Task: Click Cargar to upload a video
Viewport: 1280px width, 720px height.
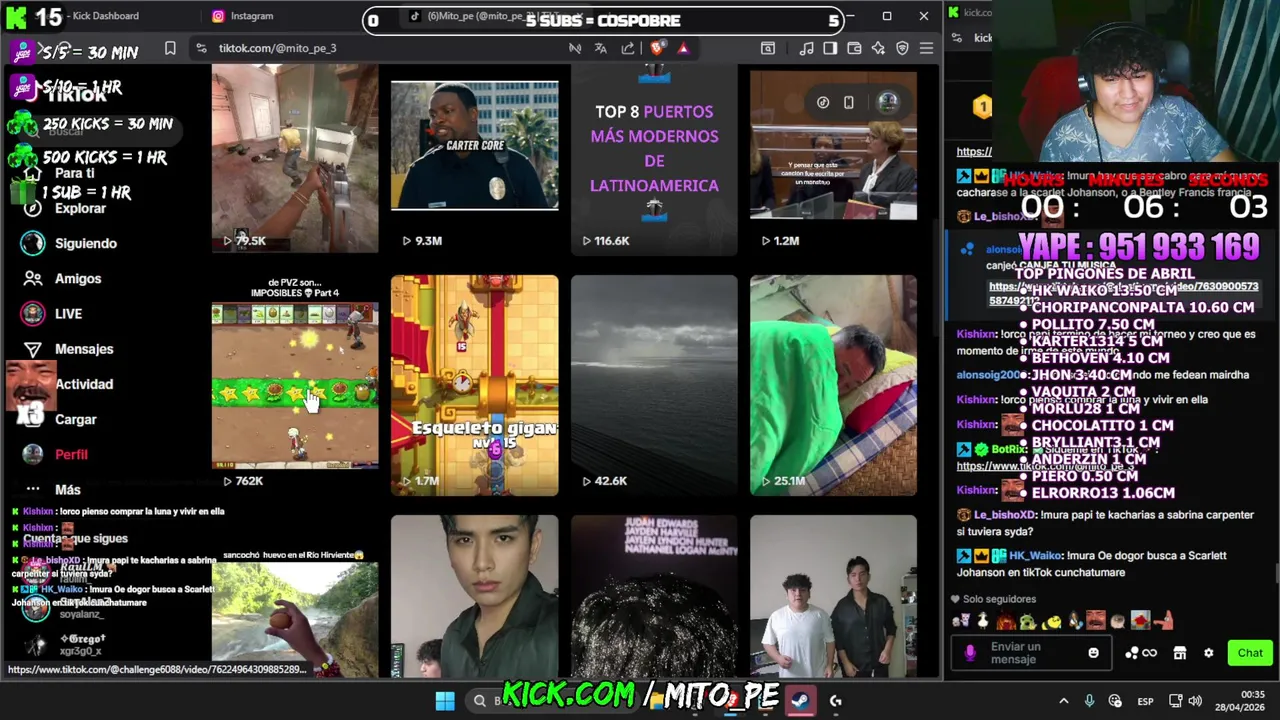Action: tap(76, 419)
